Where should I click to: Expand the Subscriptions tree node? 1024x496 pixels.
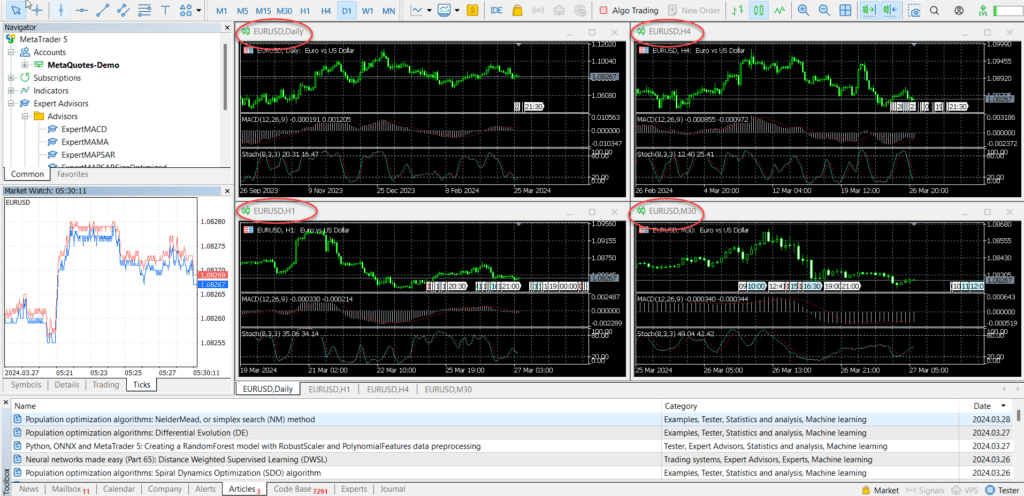[11, 78]
